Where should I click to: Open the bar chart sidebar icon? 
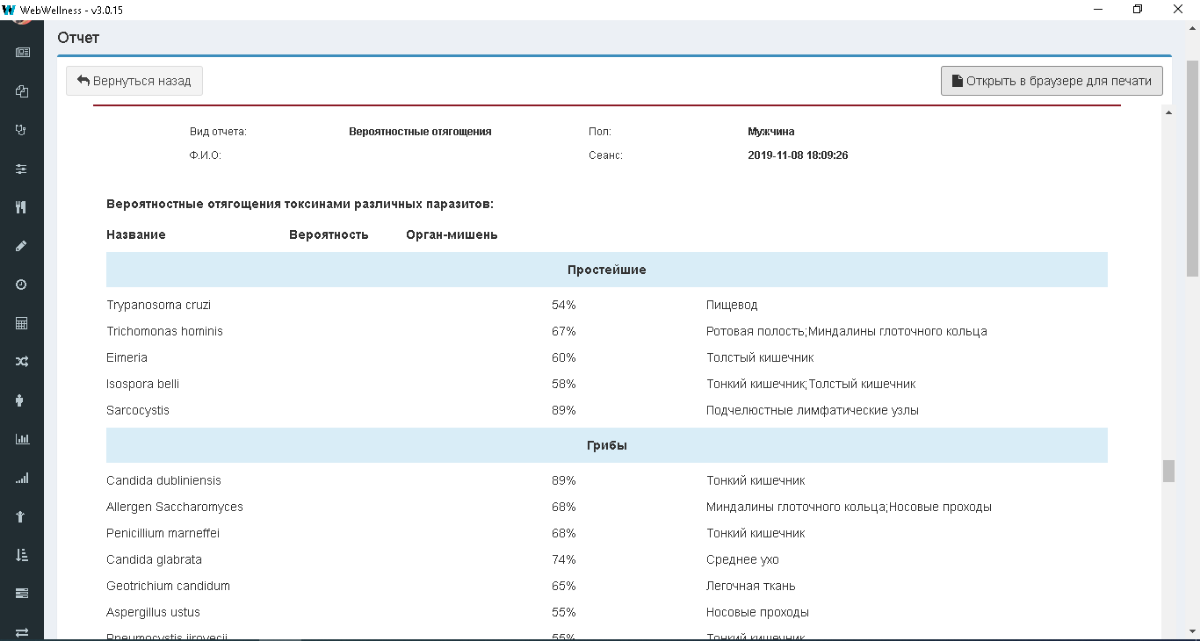22,439
